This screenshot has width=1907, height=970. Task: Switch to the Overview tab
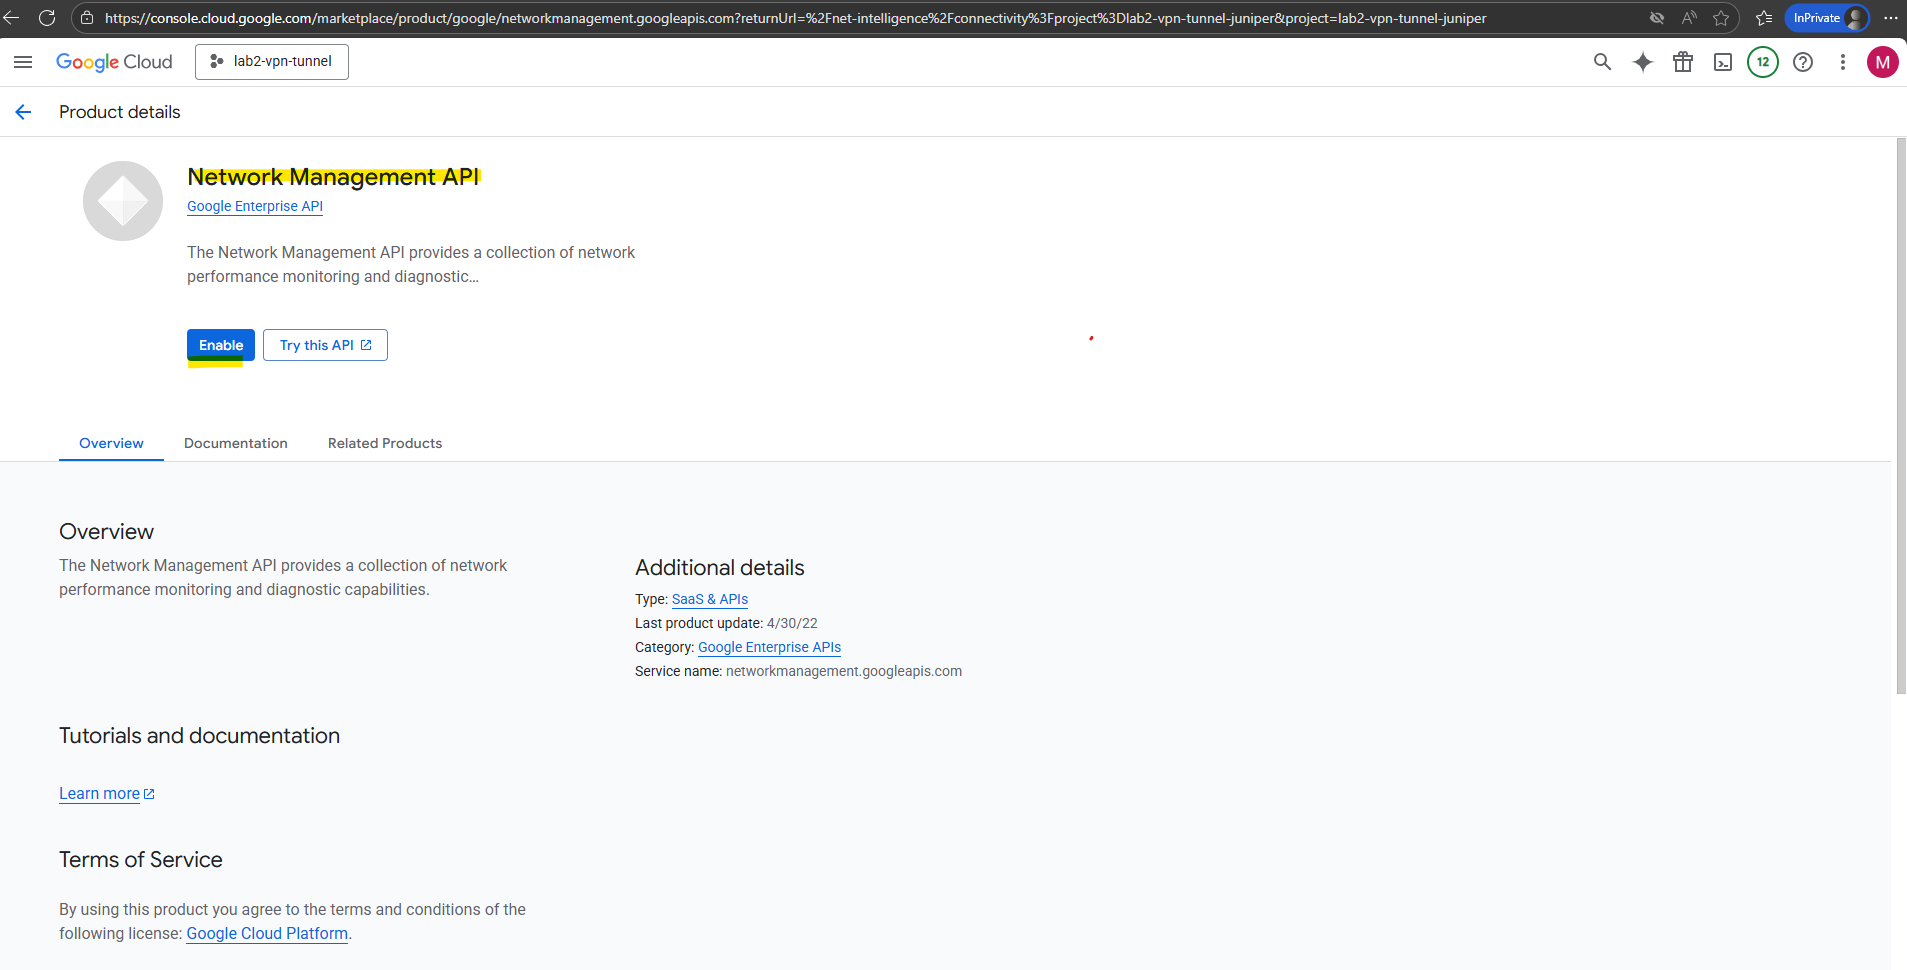(111, 443)
